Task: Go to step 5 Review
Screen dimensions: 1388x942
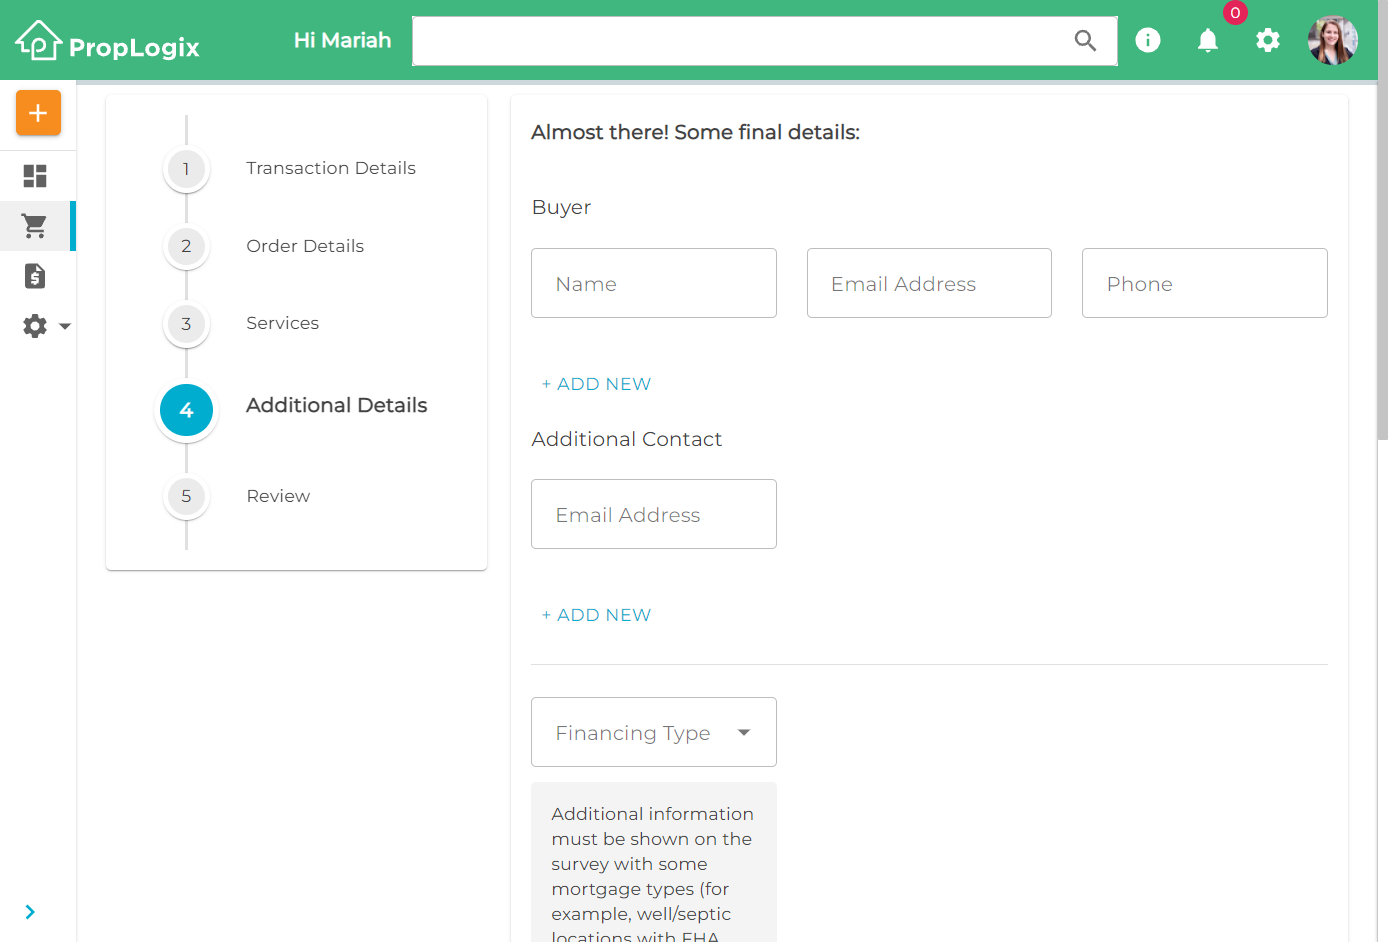Action: point(278,496)
